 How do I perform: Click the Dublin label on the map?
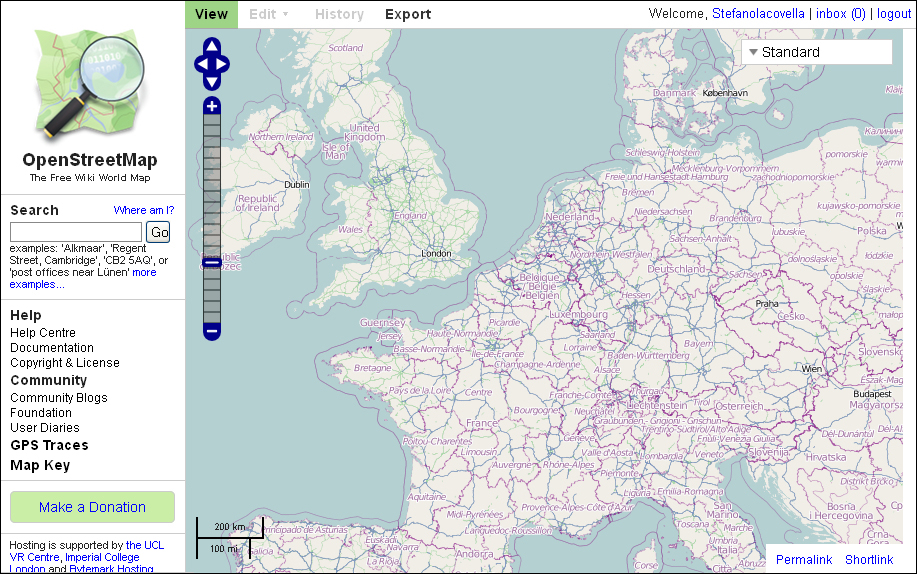pos(297,184)
